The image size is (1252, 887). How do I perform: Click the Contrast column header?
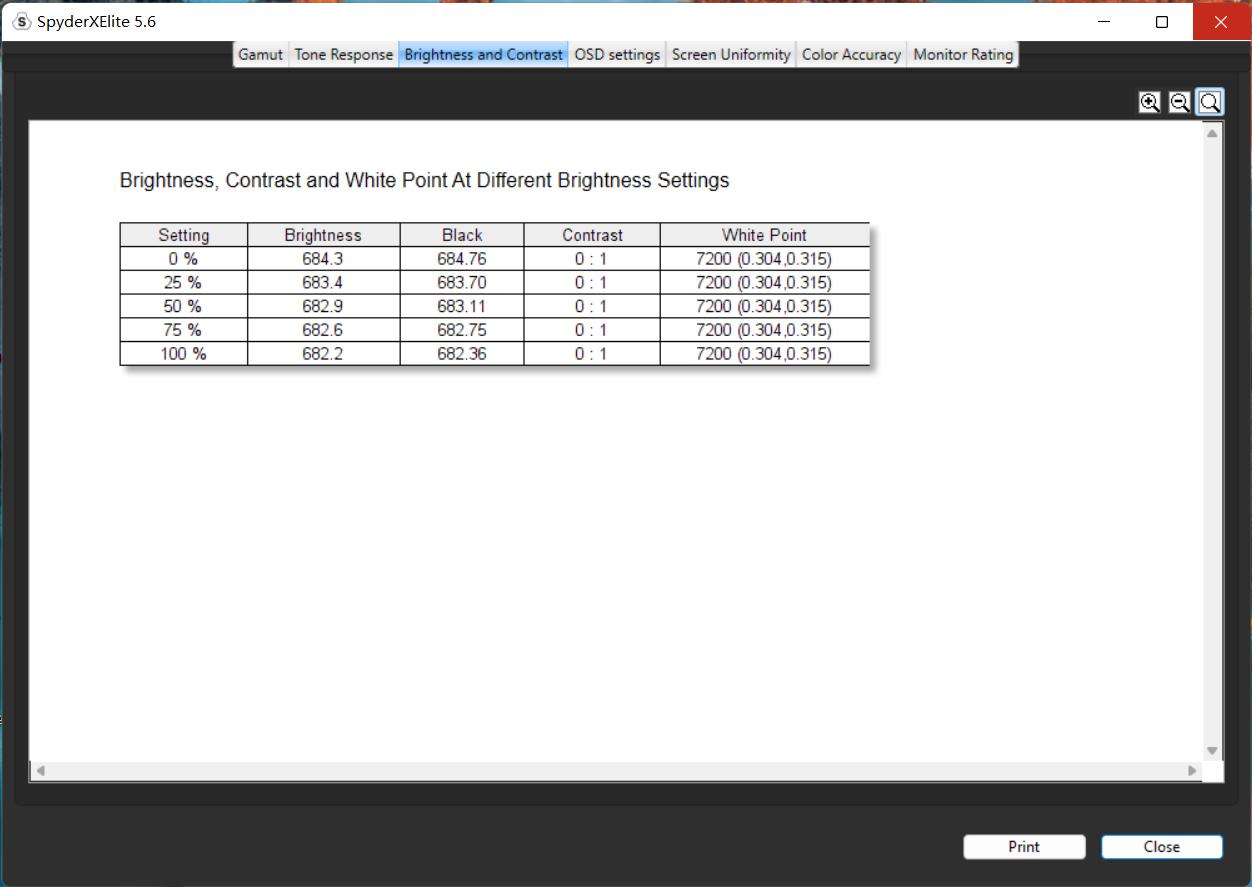coord(592,235)
